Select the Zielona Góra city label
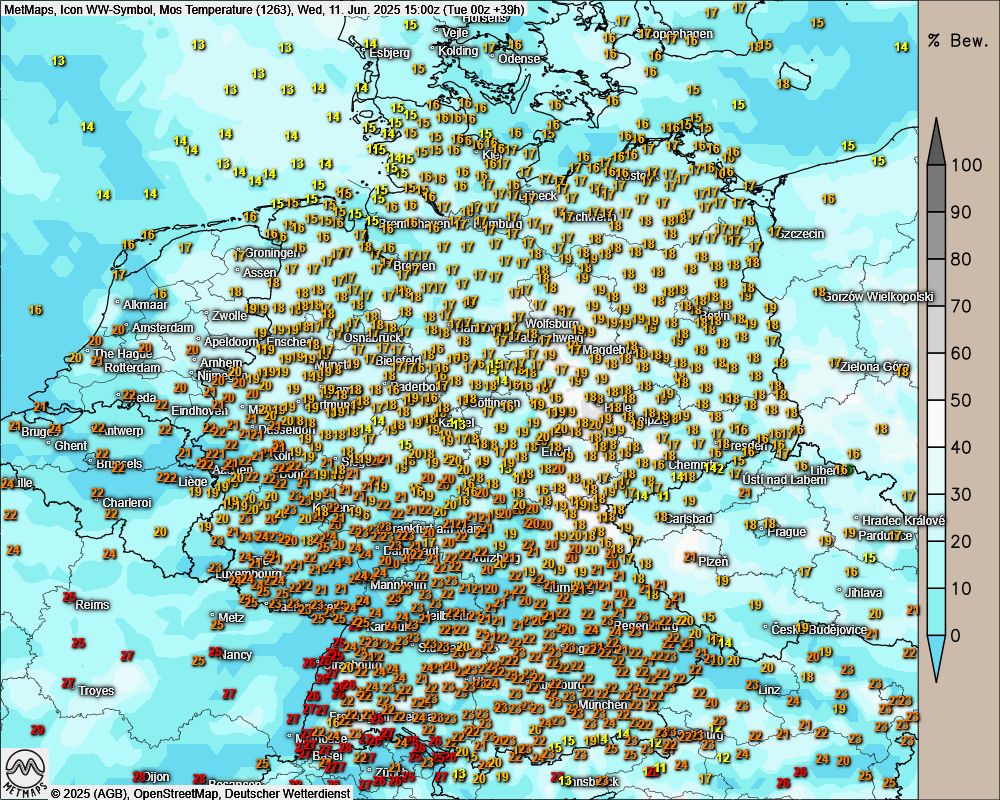 (870, 366)
